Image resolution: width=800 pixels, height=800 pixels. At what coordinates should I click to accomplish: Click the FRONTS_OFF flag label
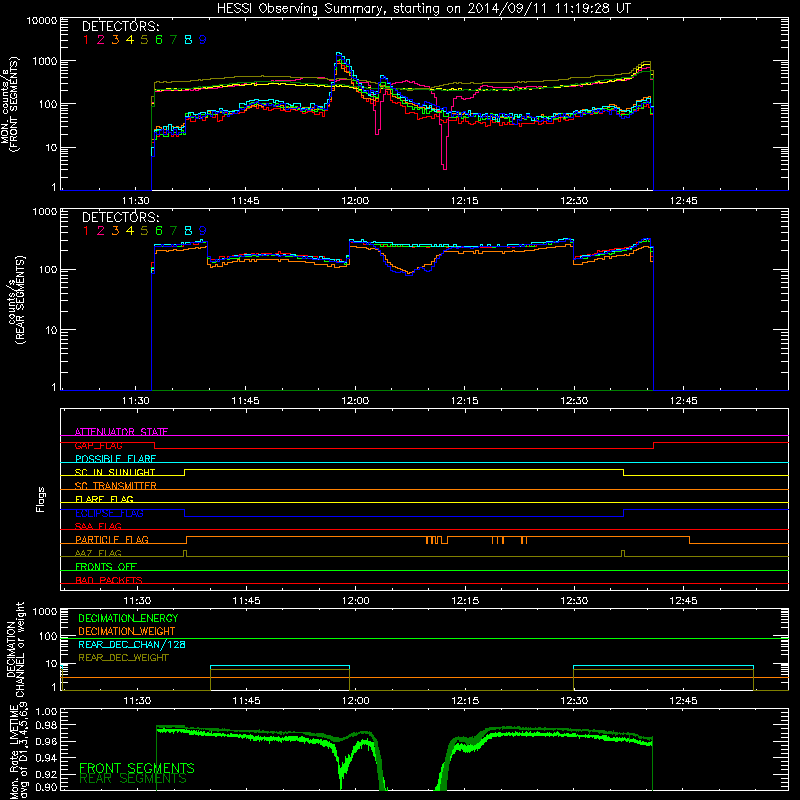pyautogui.click(x=106, y=566)
